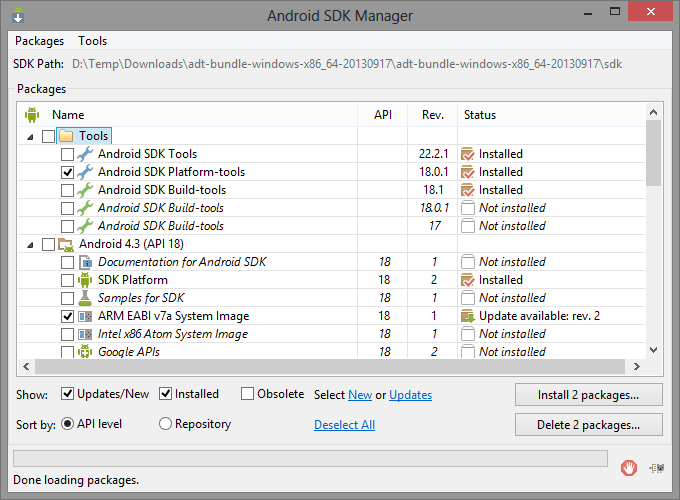Click the horizontal scrollbar thumb of package list

pos(330,366)
